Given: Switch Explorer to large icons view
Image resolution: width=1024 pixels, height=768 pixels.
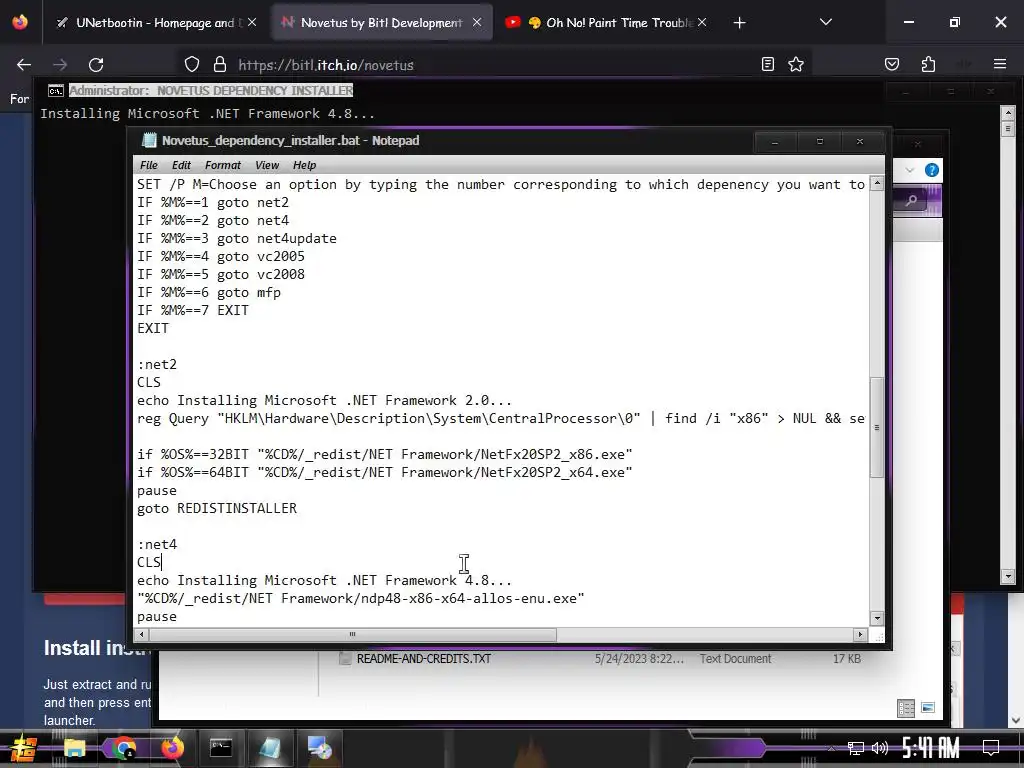Looking at the screenshot, I should point(928,708).
